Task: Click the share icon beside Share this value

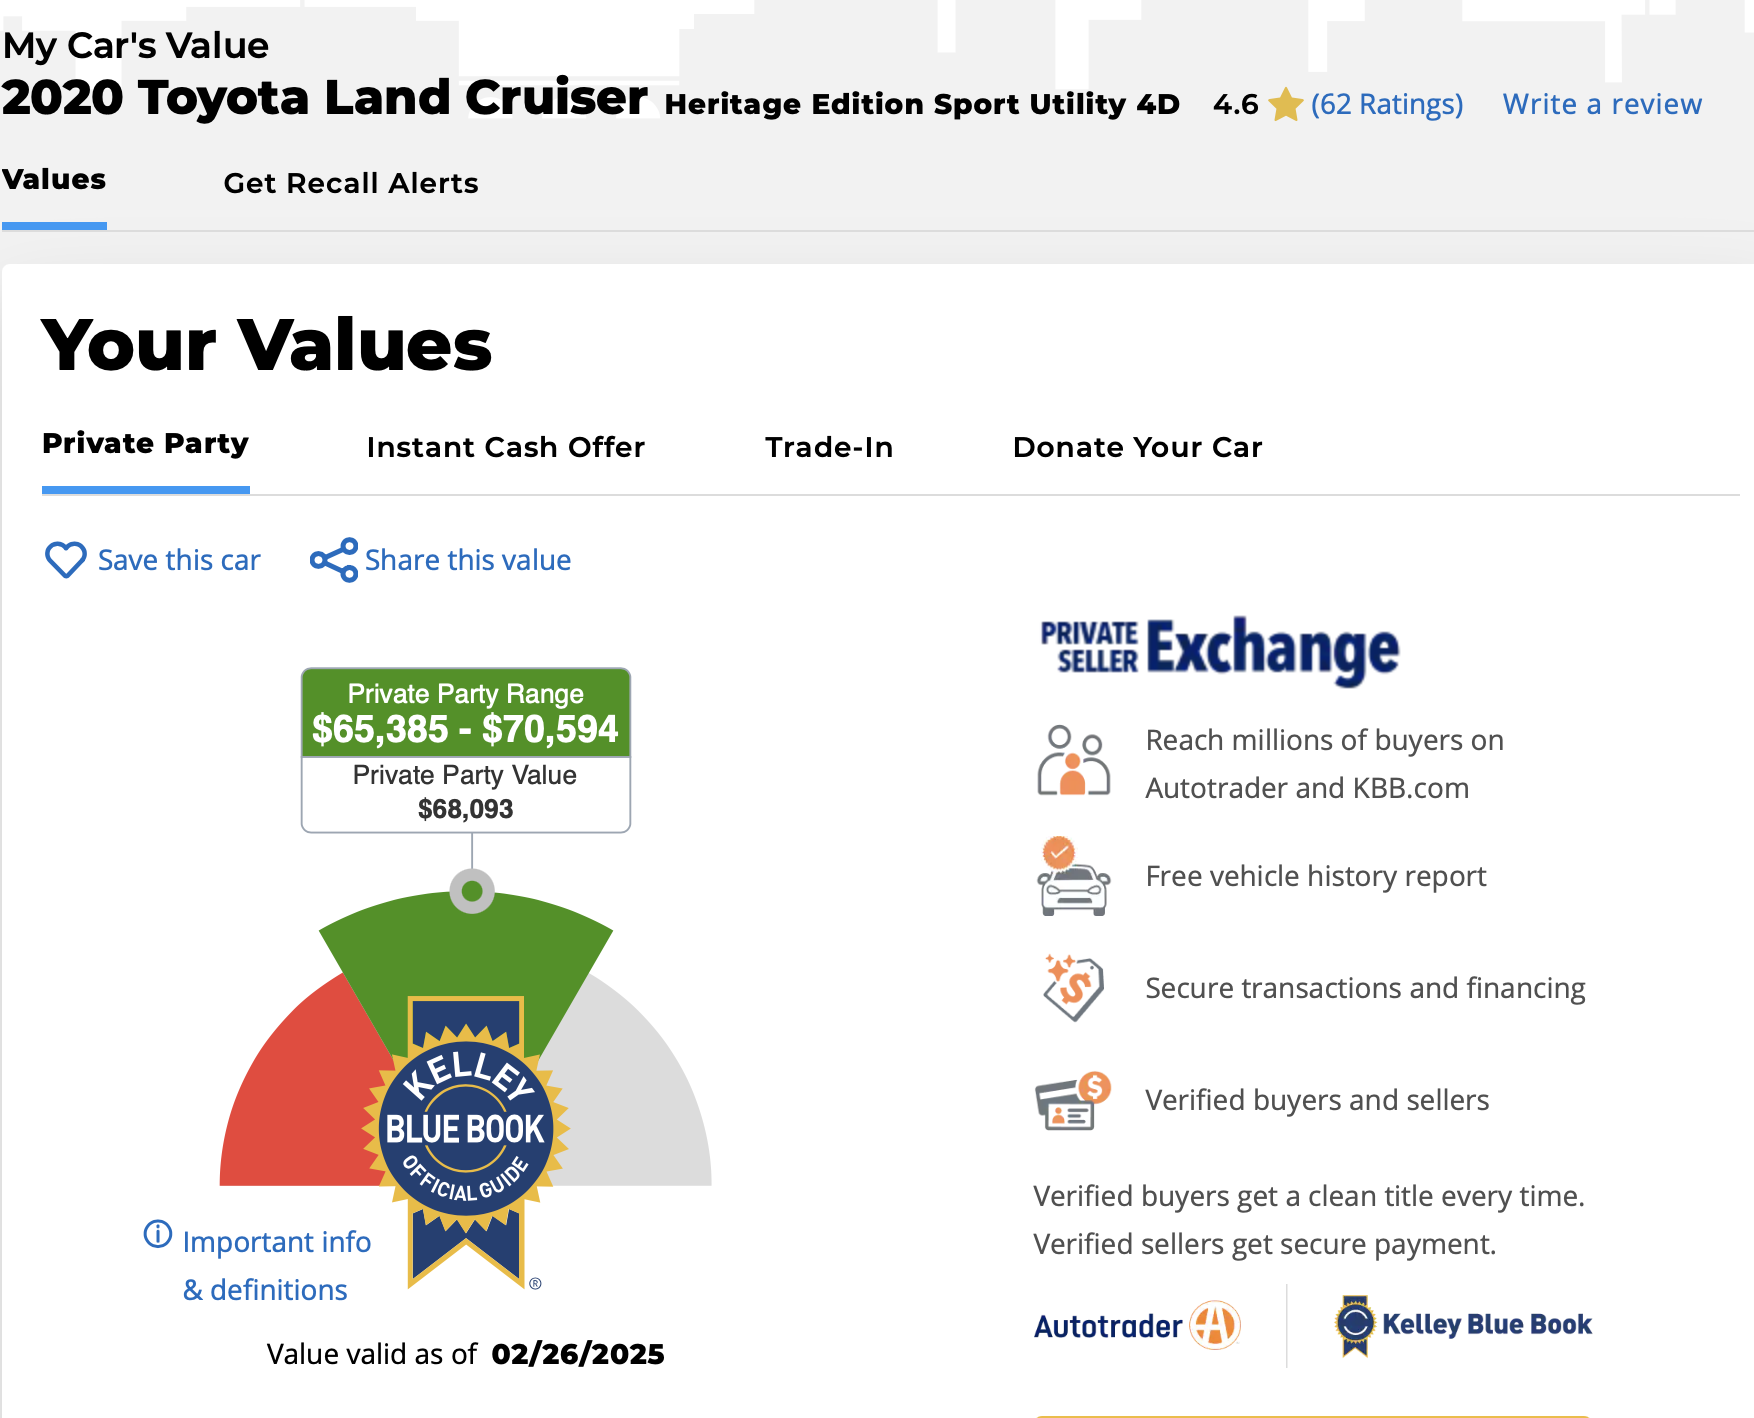Action: (334, 560)
